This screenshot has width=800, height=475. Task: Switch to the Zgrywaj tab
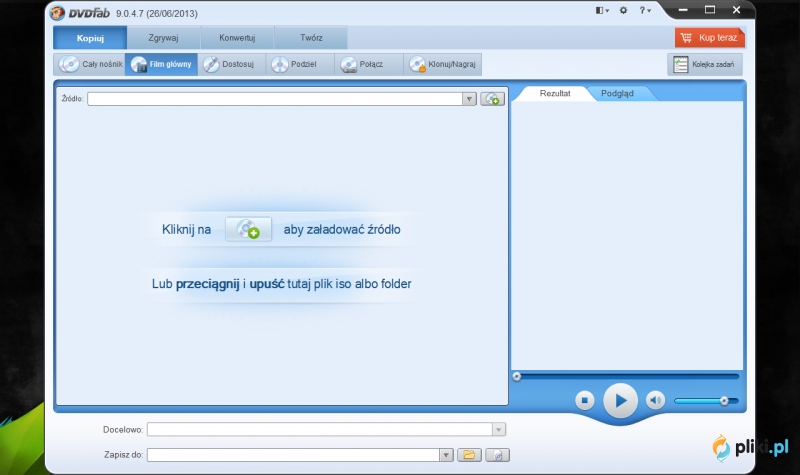[163, 38]
